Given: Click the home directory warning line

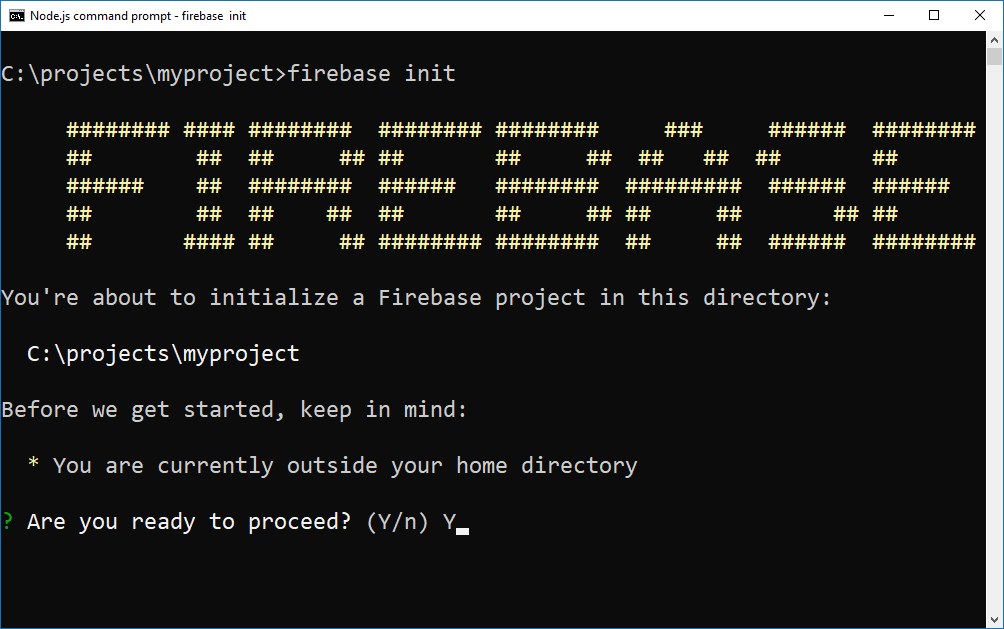Looking at the screenshot, I should pos(333,465).
